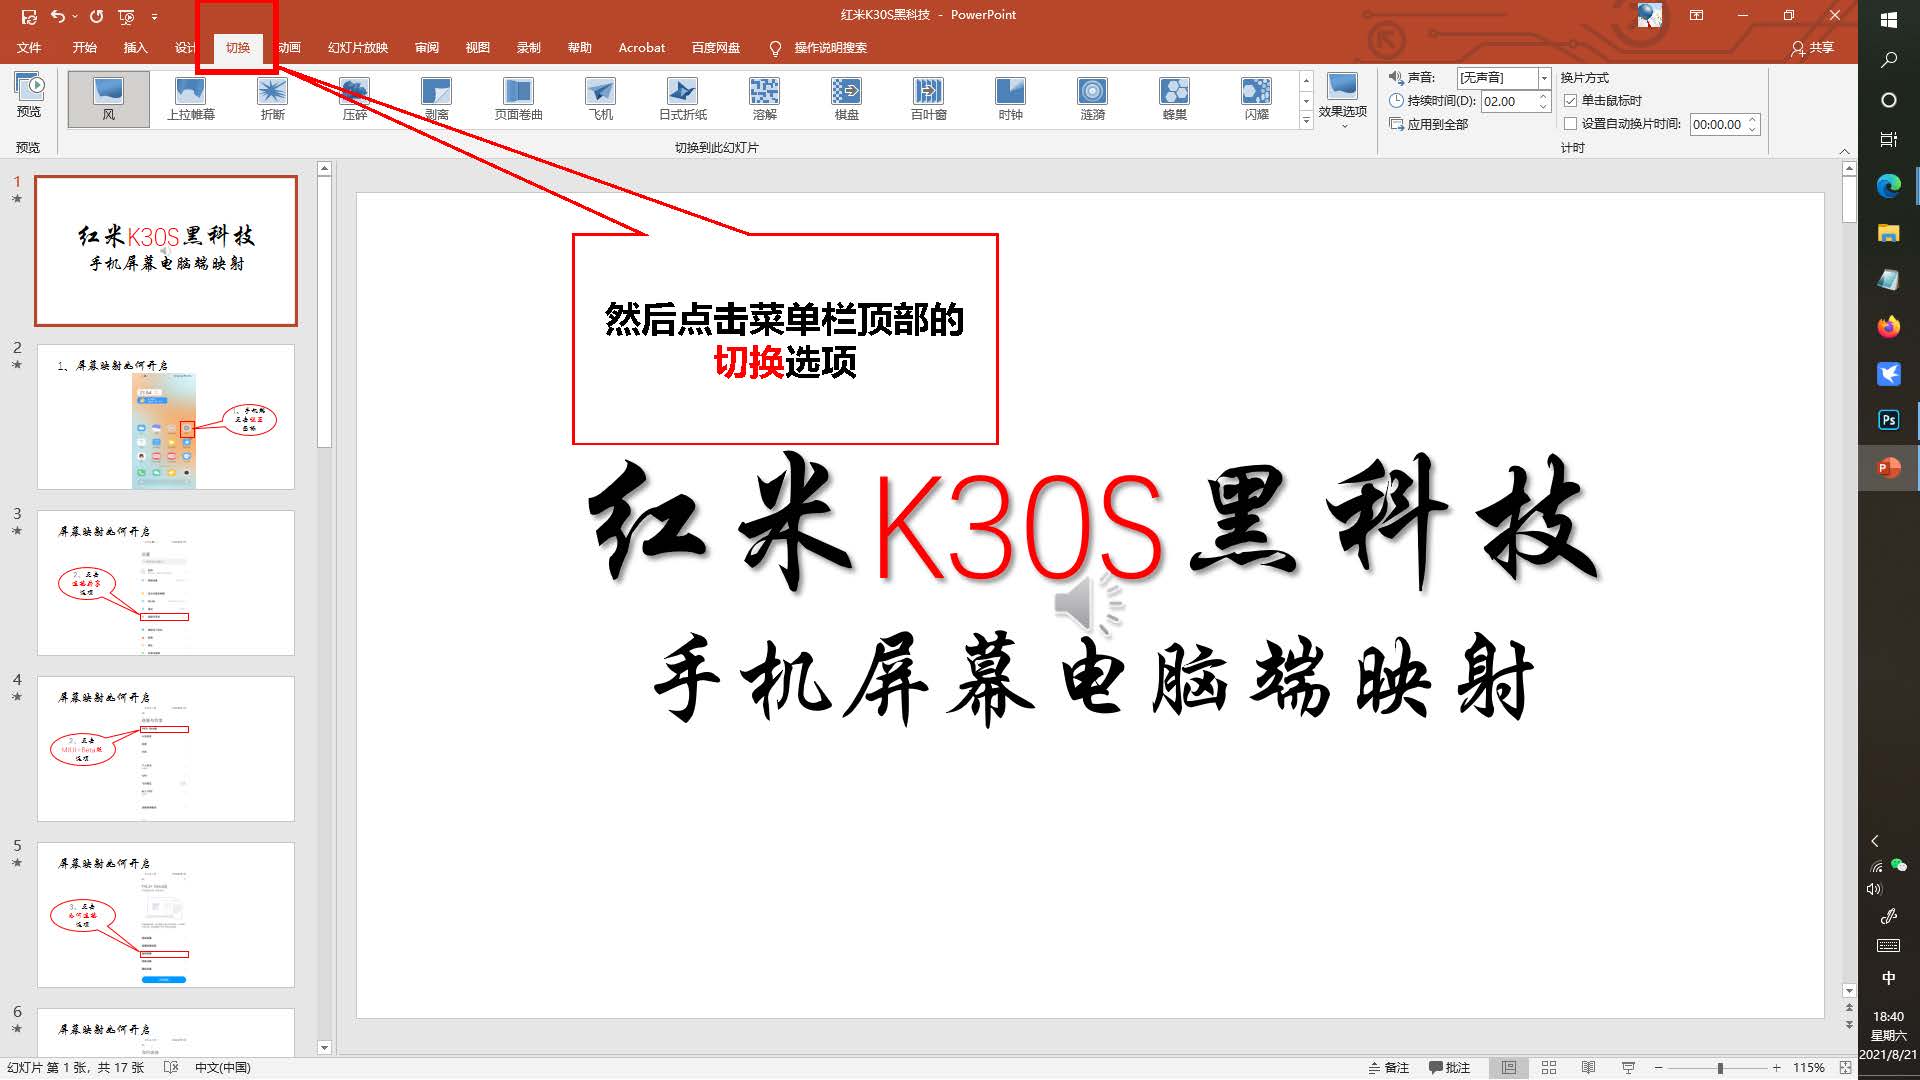Check accessibility icon in status bar
The height and width of the screenshot is (1080, 1920).
[171, 1067]
